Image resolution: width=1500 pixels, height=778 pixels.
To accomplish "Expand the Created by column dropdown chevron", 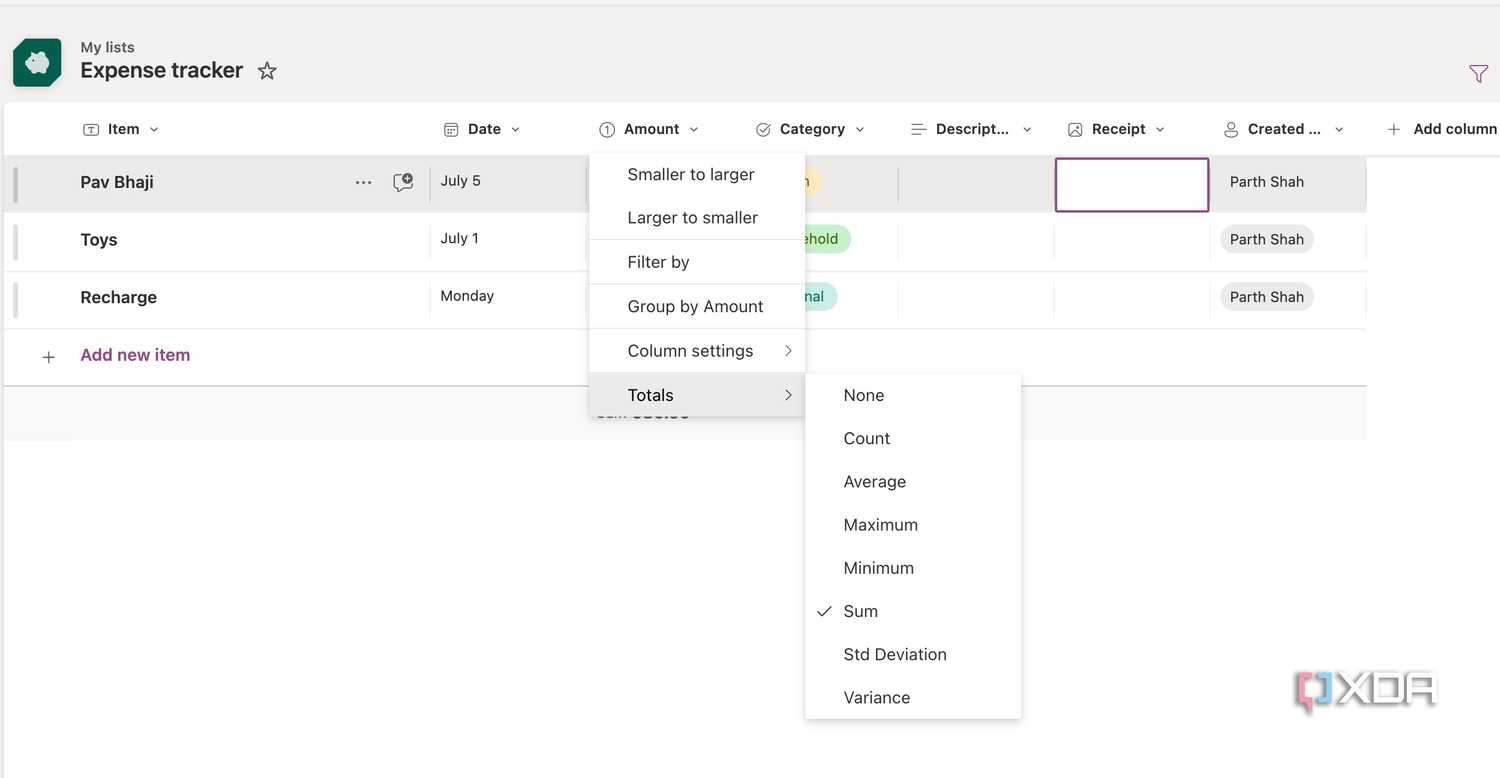I will [1339, 130].
